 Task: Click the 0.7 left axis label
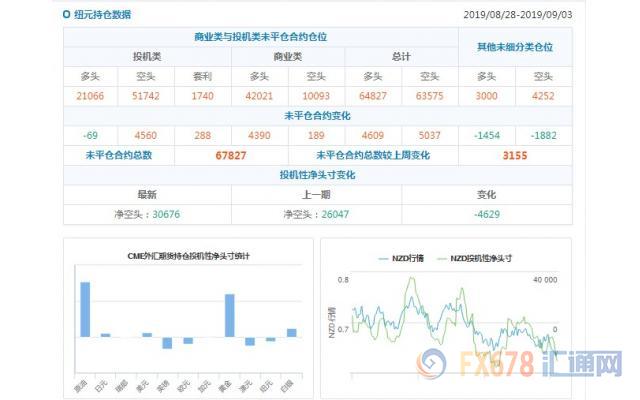coord(343,329)
